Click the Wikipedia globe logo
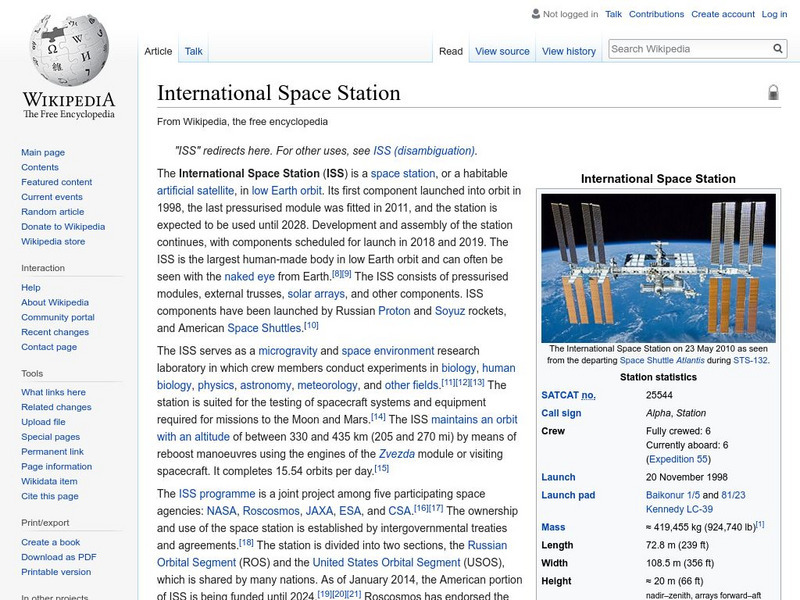This screenshot has width=800, height=600. tap(68, 50)
